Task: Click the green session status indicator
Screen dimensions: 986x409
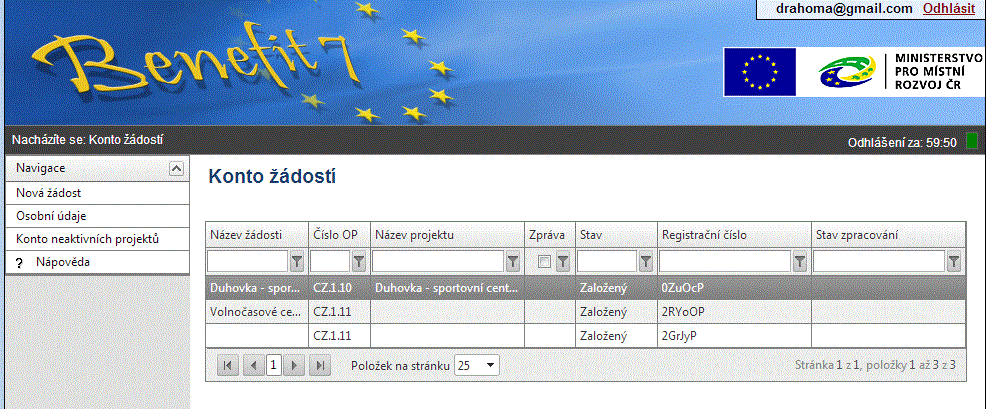Action: (x=972, y=140)
